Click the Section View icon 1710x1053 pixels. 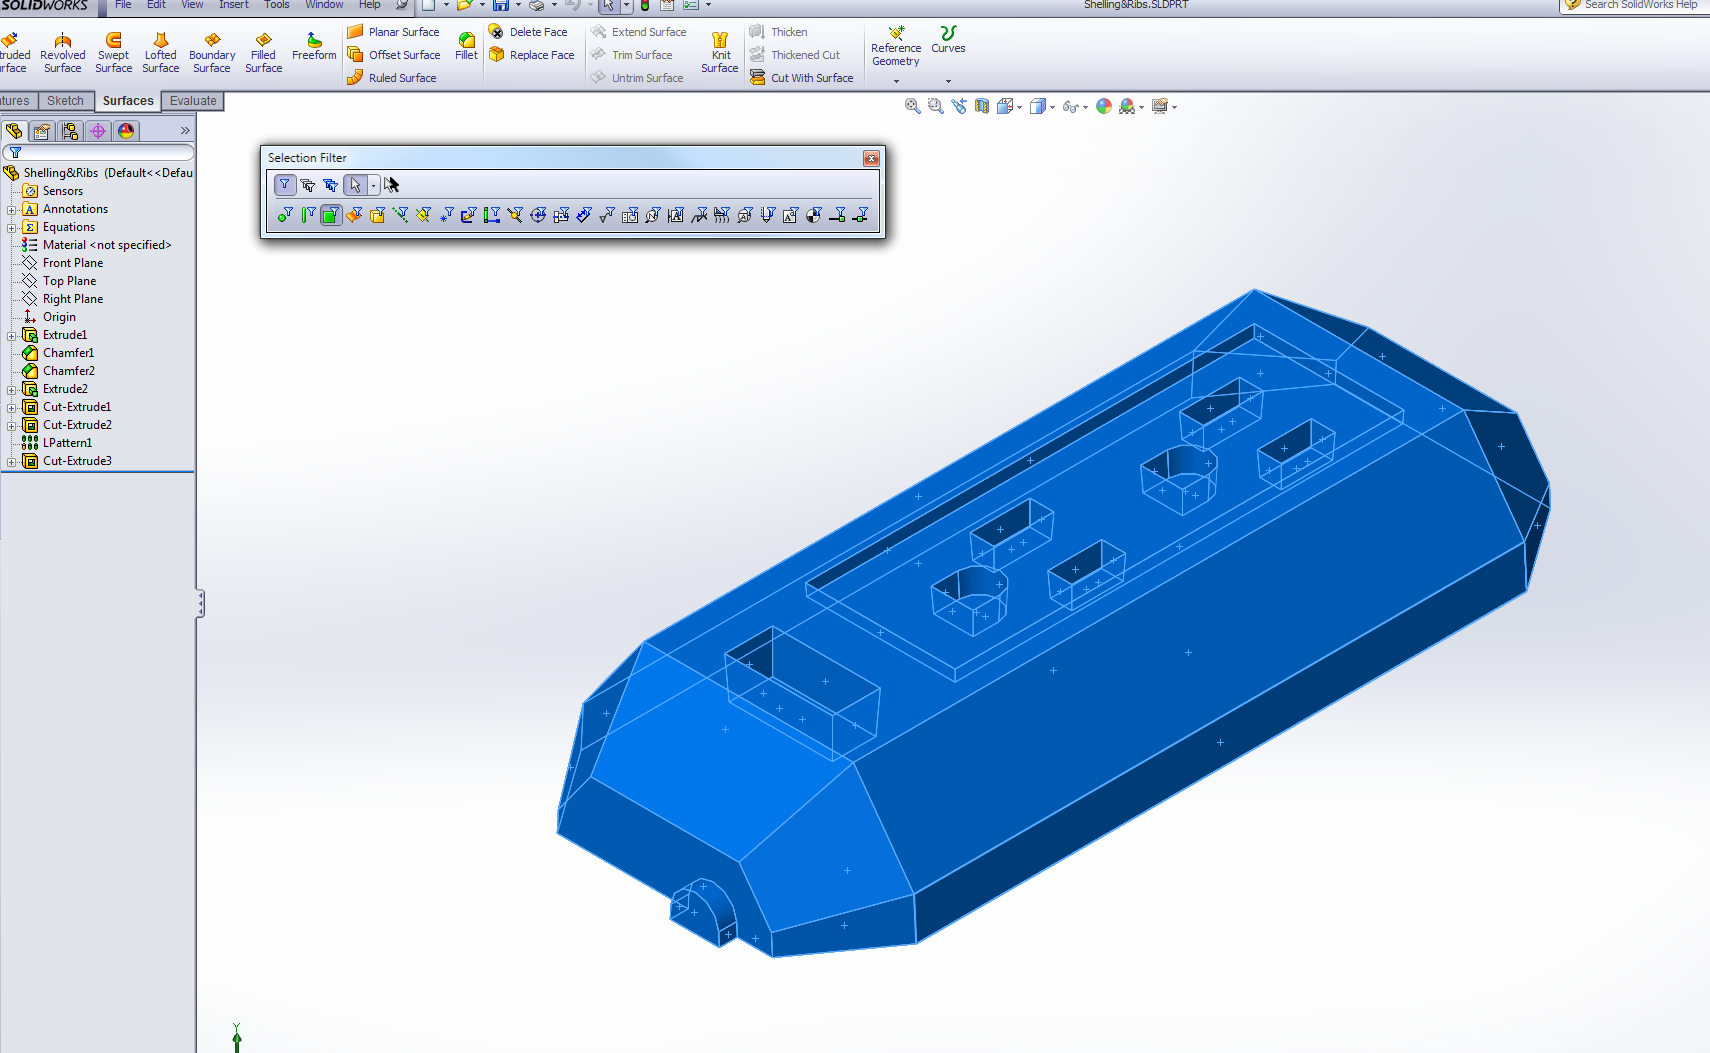982,106
